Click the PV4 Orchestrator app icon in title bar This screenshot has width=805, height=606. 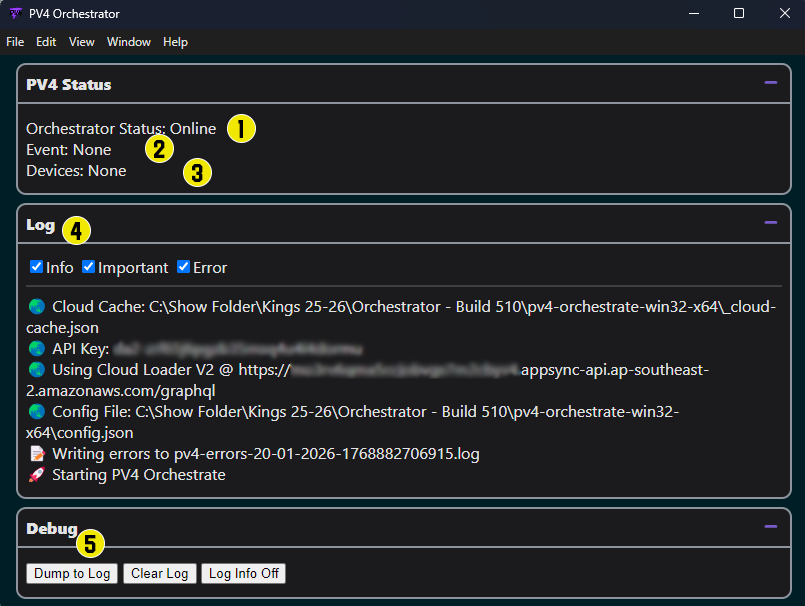point(15,13)
